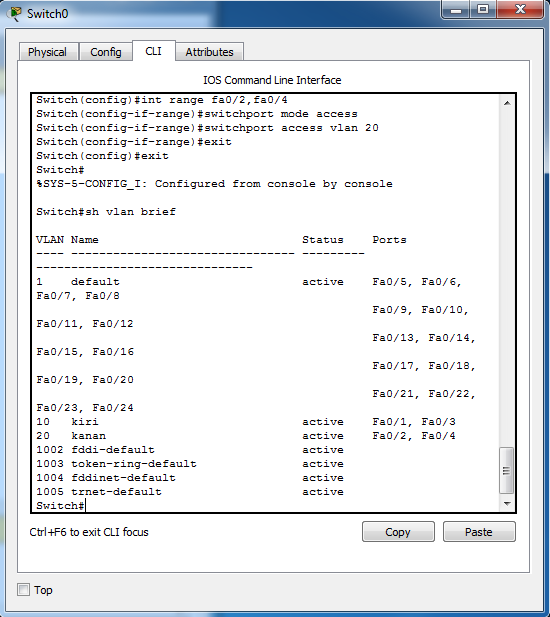Click 'Fa0/5, Fa0/6,' ports text
550x617 pixels.
coord(417,282)
